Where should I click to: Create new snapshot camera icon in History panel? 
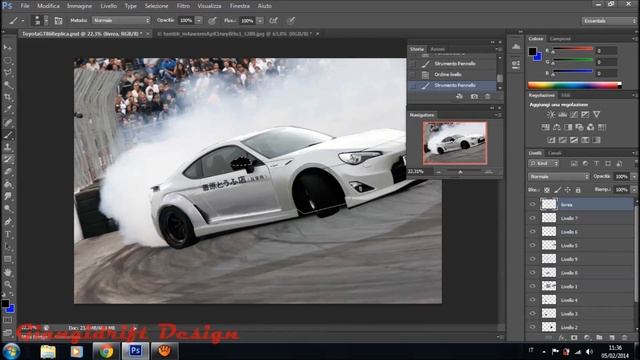tap(474, 97)
